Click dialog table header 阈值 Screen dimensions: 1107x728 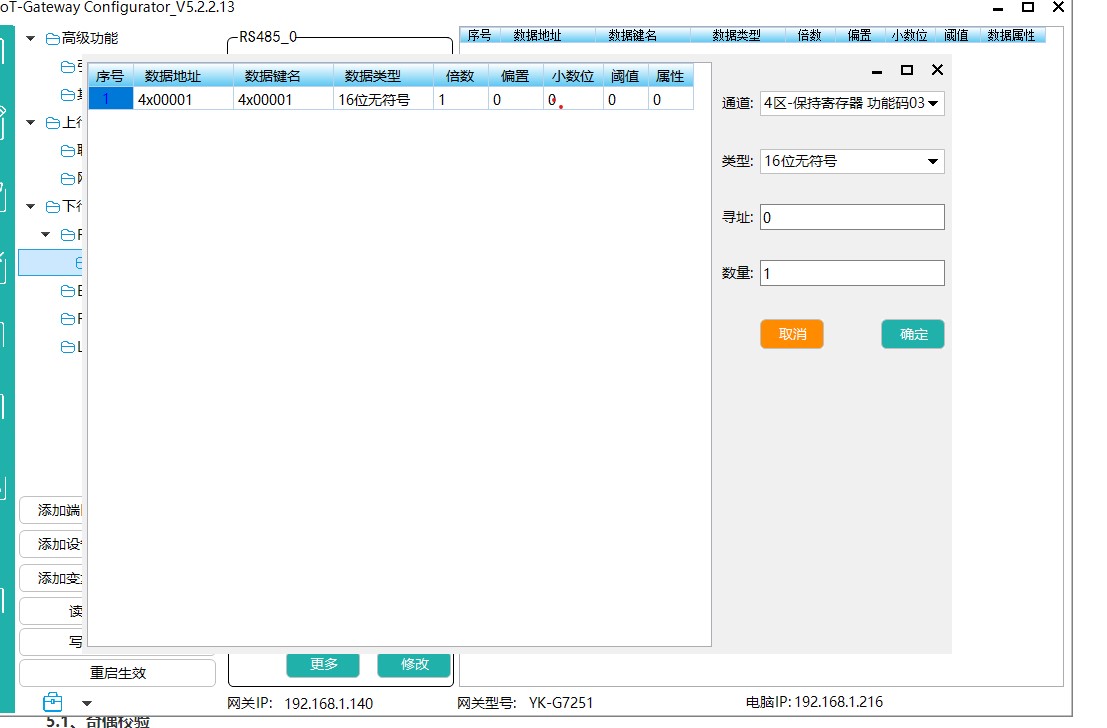626,76
